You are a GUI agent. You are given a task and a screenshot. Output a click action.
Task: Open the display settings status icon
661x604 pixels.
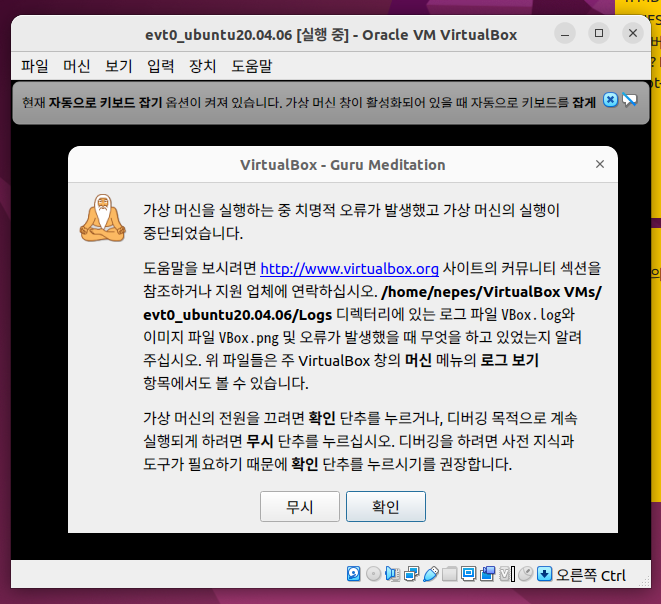pos(468,574)
